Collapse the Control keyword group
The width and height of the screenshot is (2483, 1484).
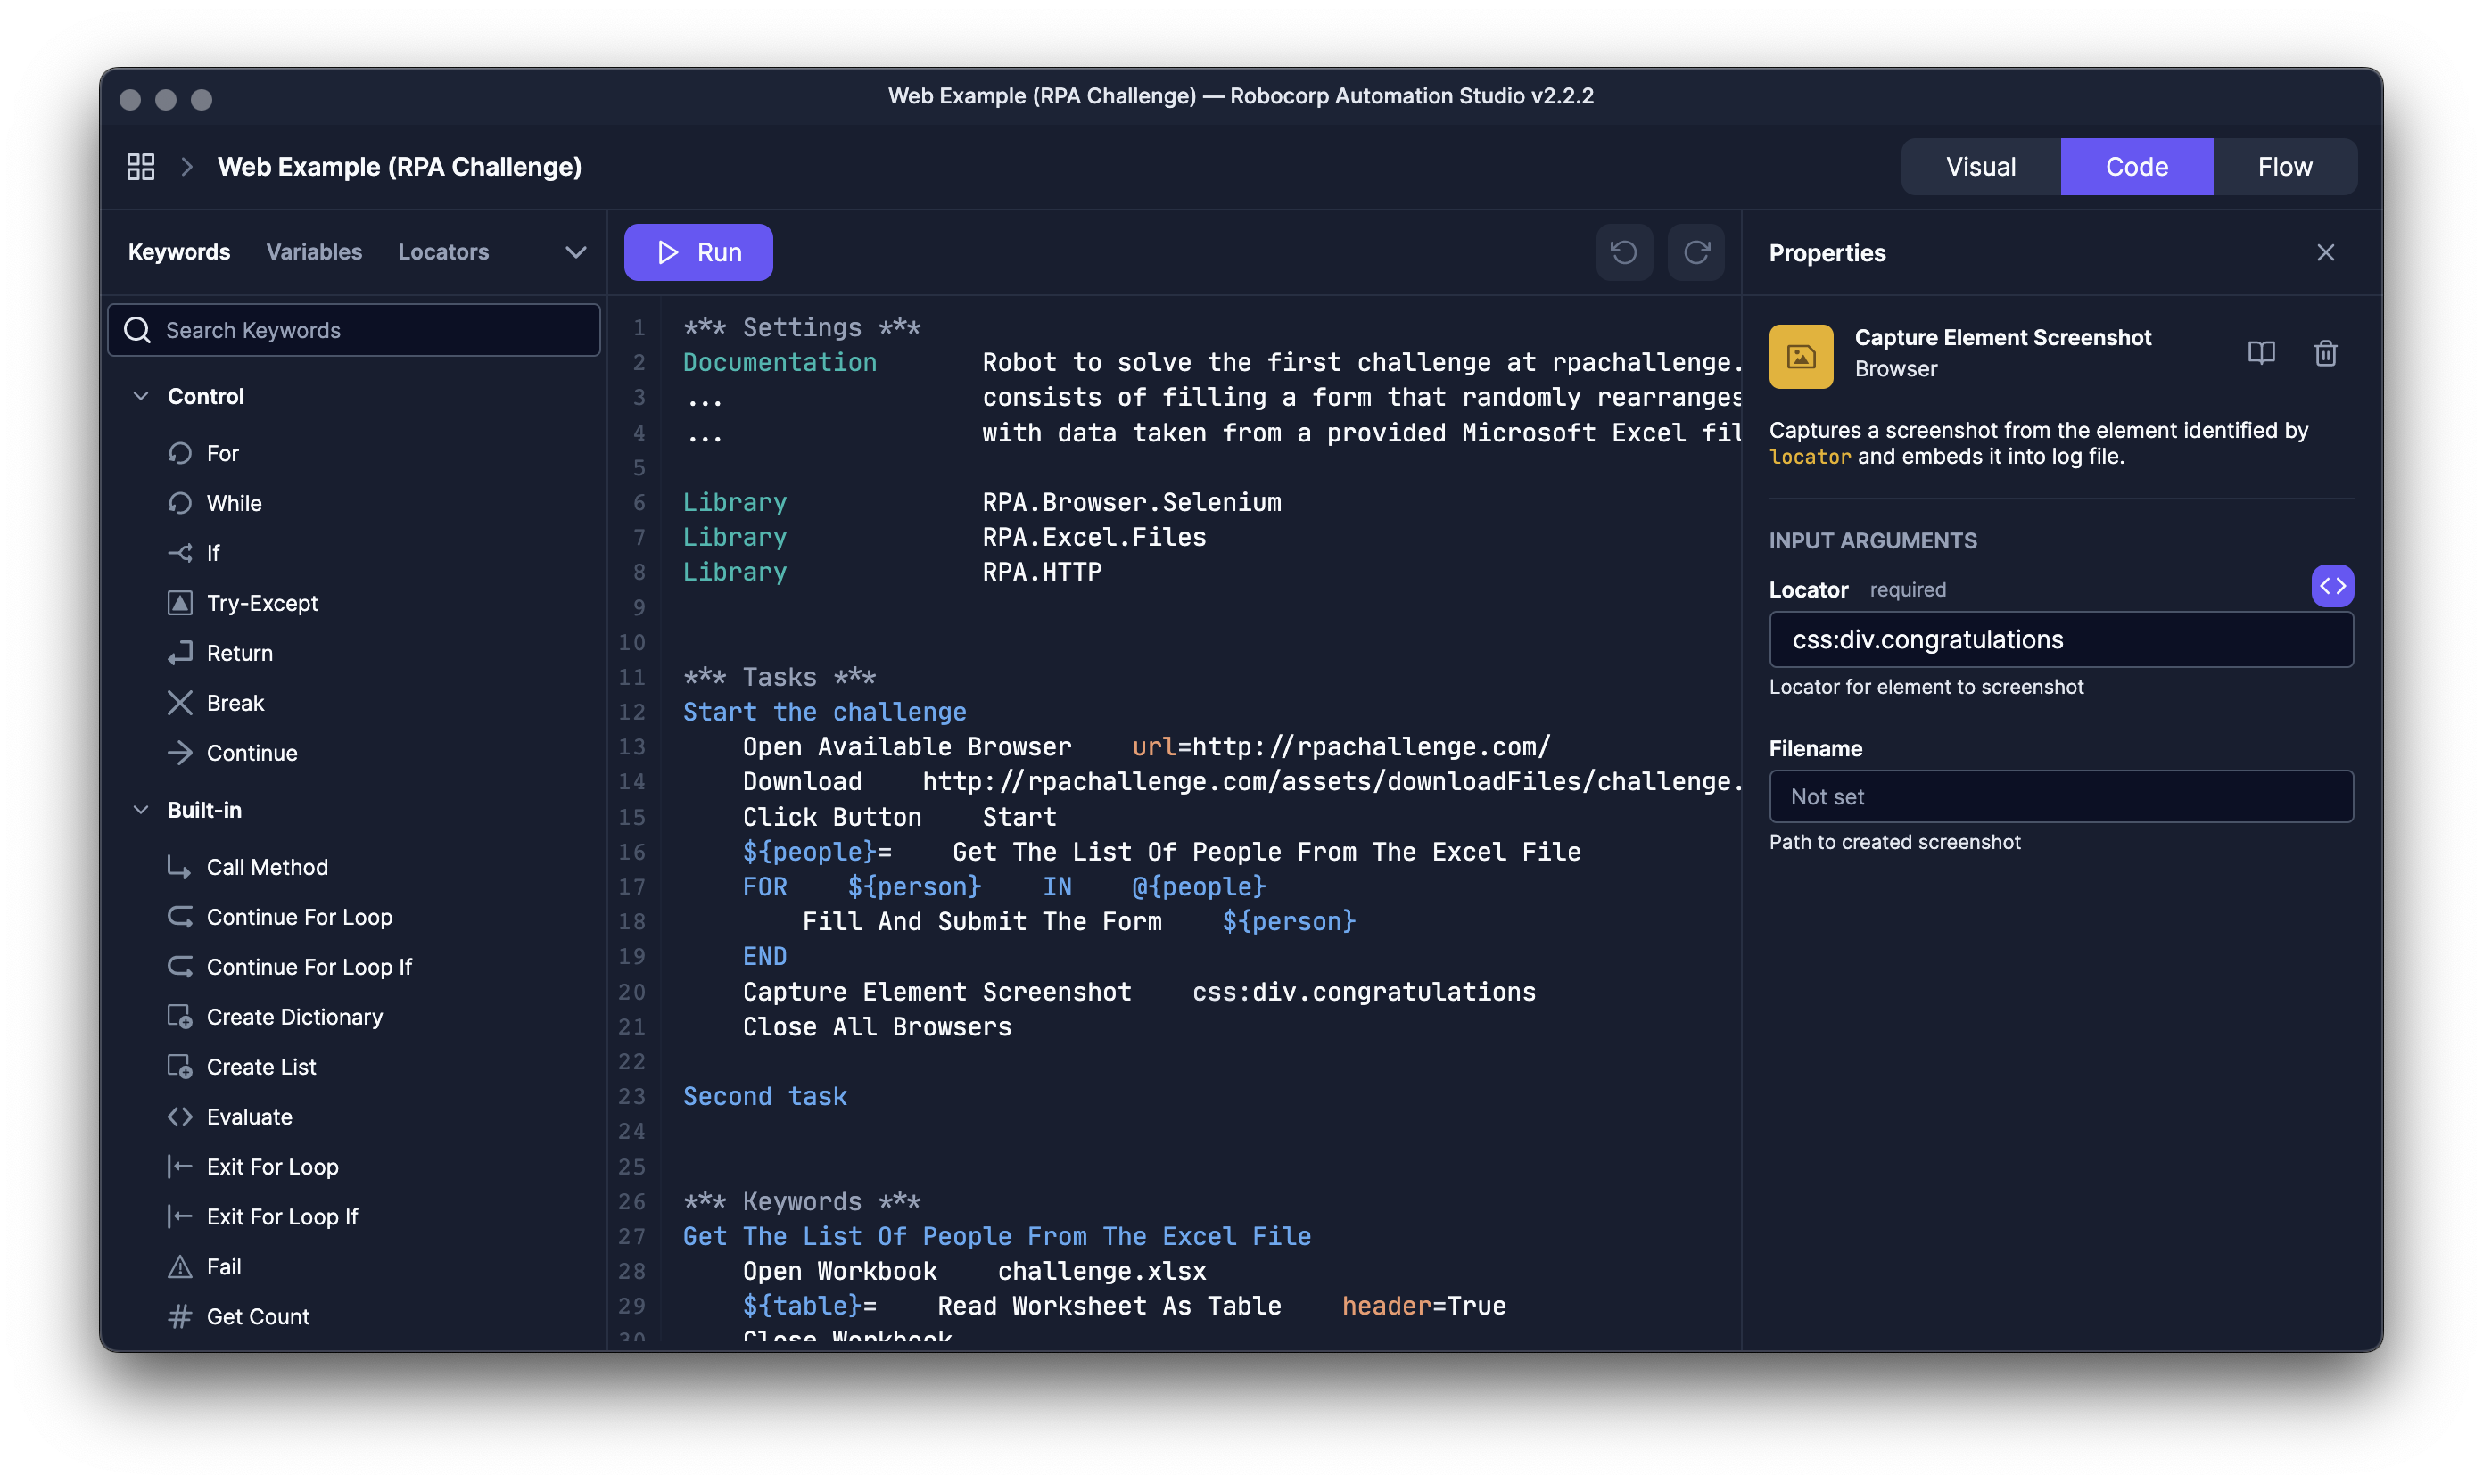(141, 396)
